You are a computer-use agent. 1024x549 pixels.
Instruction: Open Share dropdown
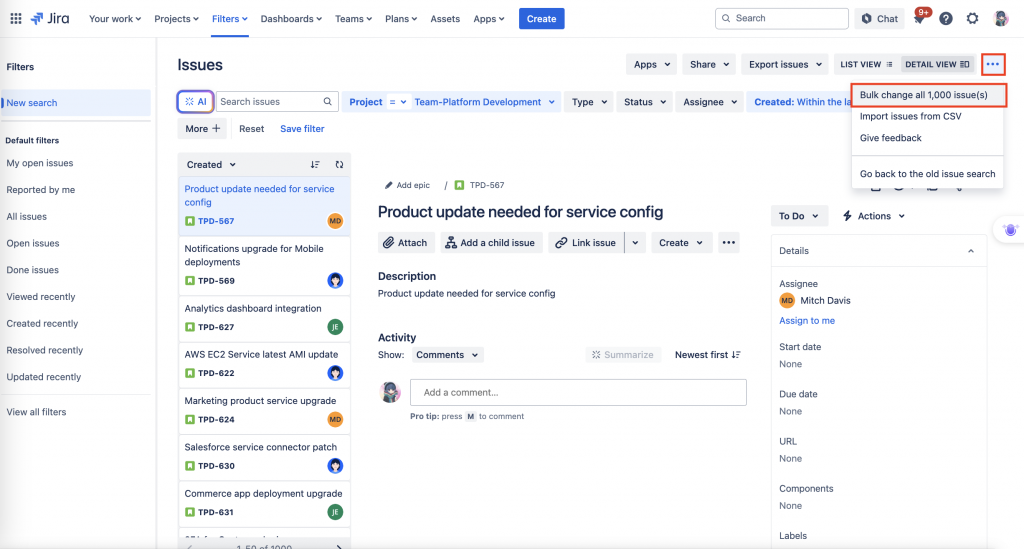(x=709, y=64)
